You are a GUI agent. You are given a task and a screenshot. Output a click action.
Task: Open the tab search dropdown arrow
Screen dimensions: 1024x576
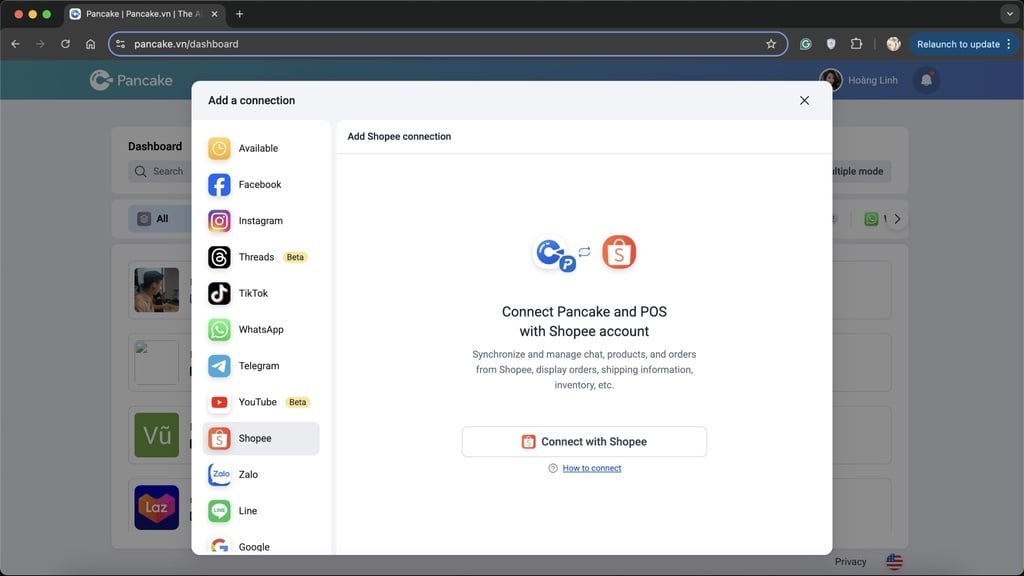coord(1009,13)
